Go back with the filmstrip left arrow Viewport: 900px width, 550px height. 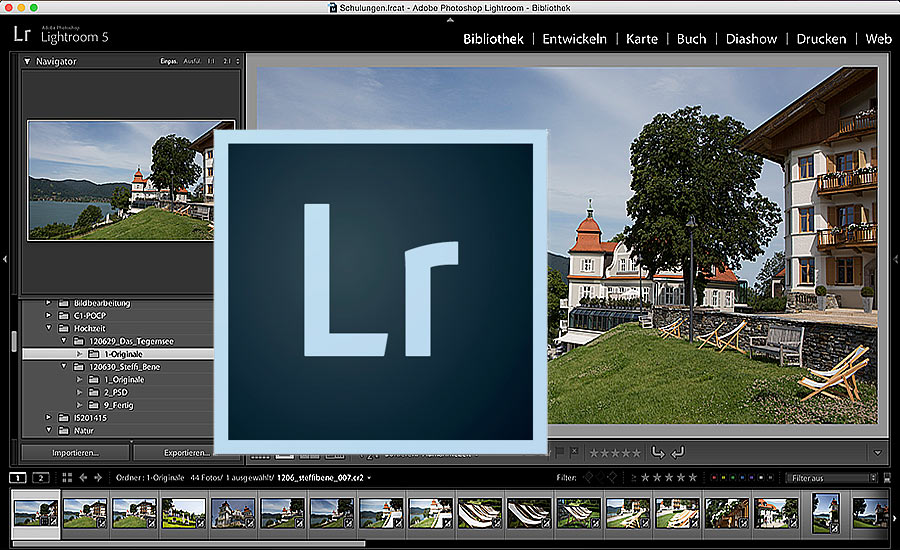tap(84, 478)
